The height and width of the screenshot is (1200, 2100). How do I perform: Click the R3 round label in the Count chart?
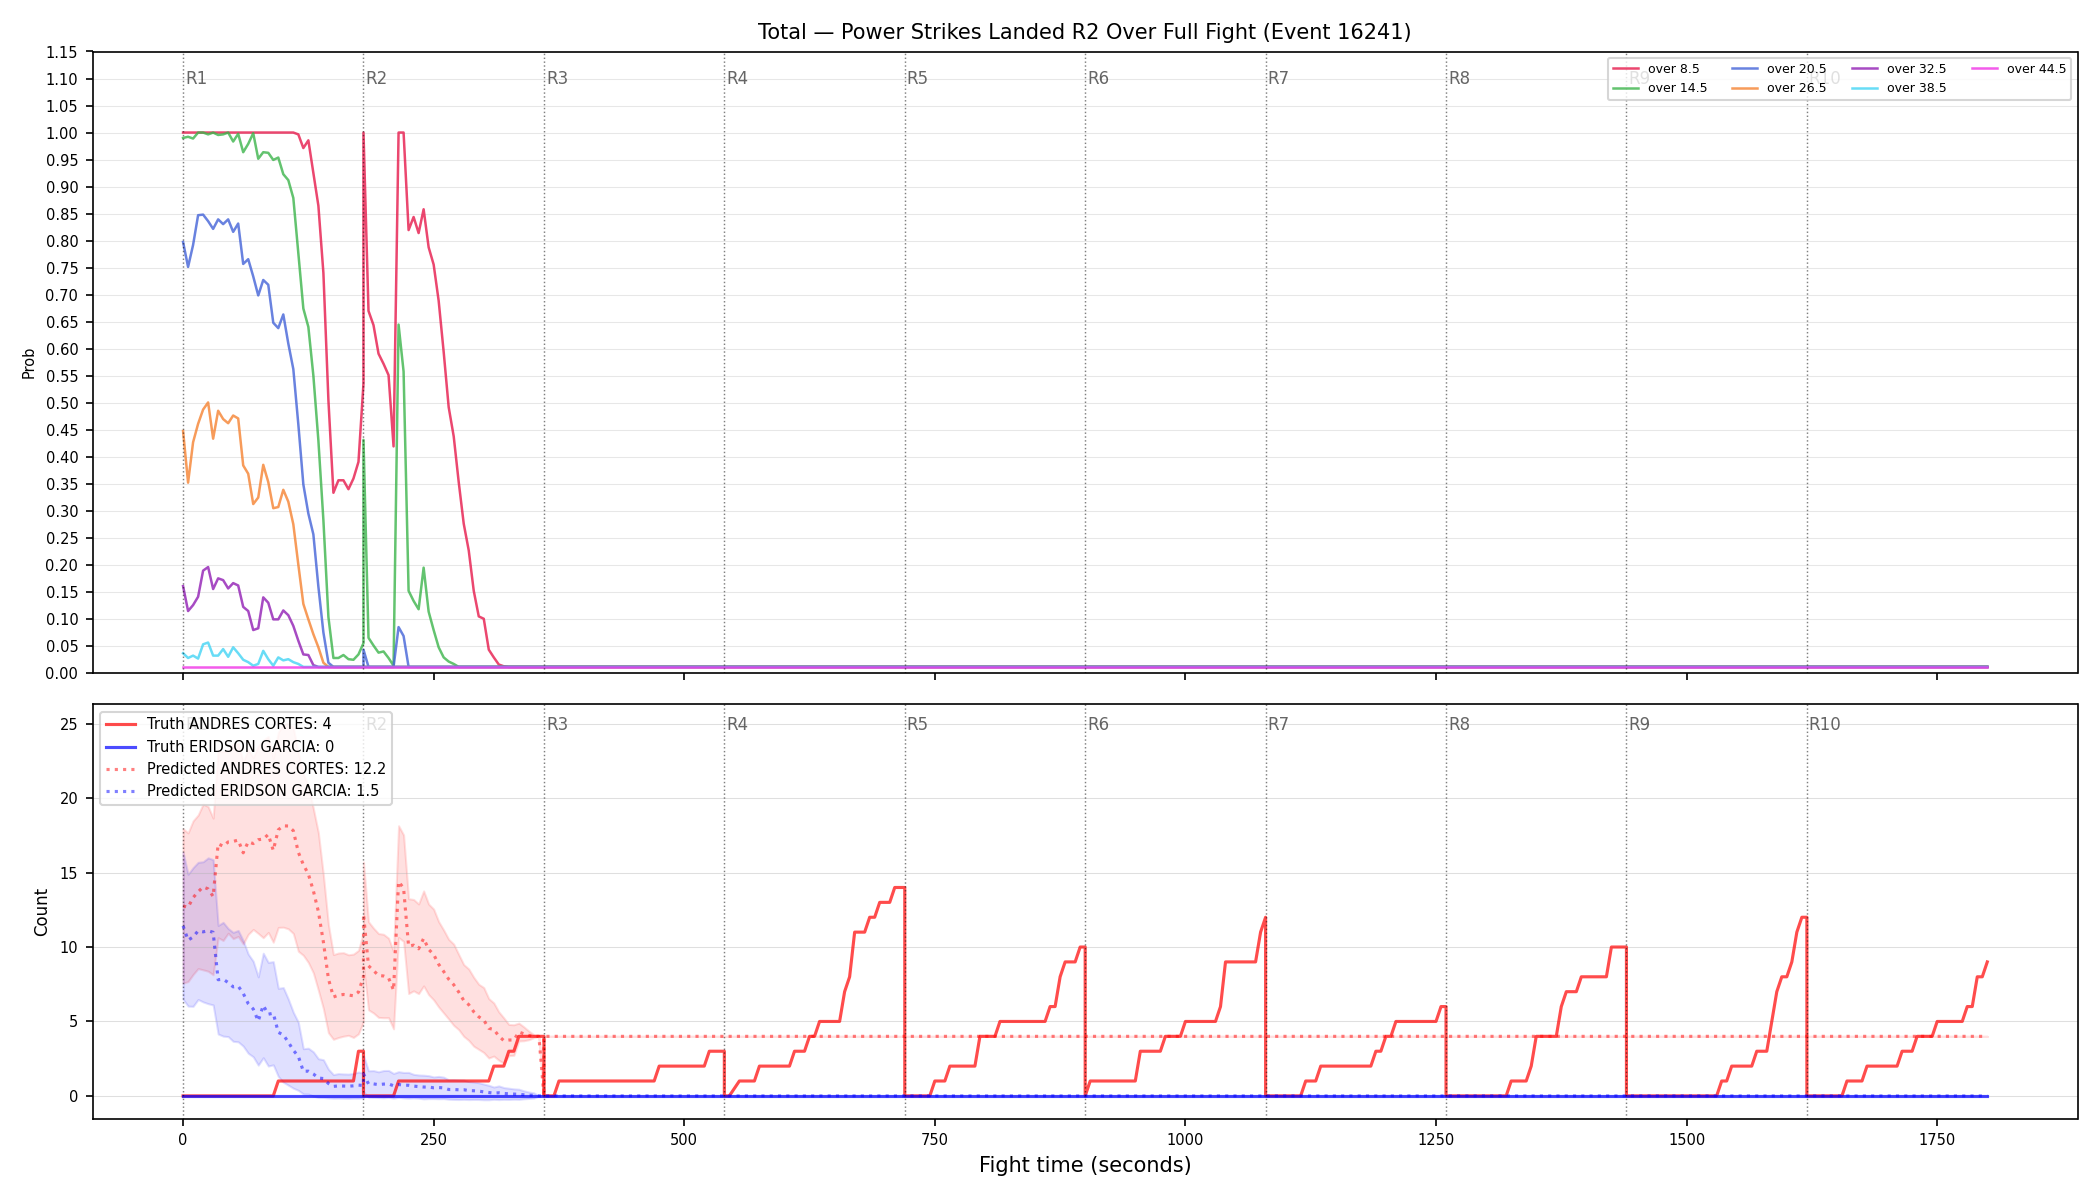point(557,724)
